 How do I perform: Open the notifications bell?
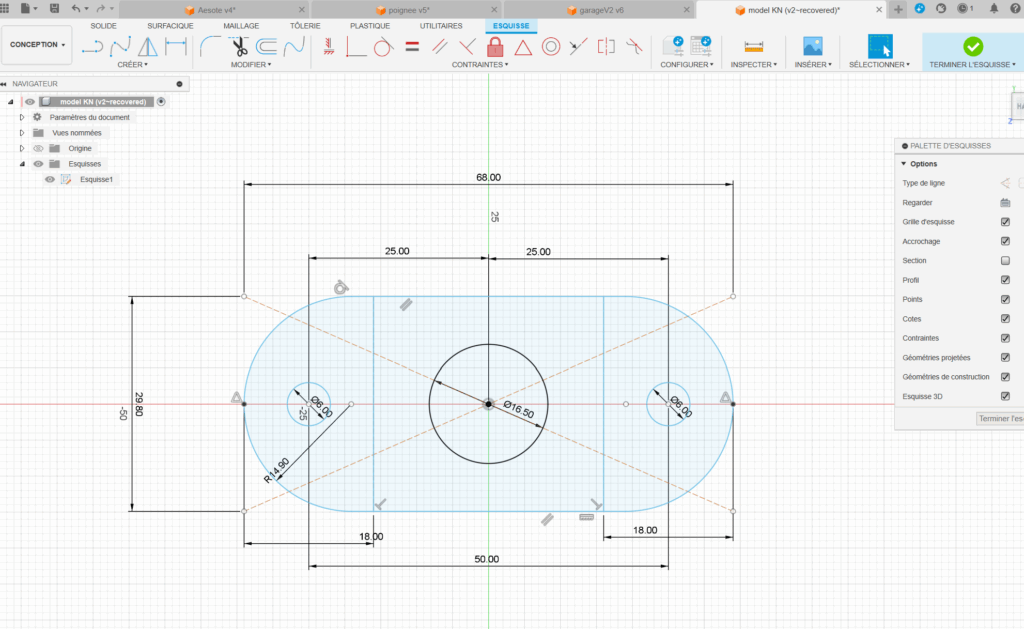click(993, 8)
